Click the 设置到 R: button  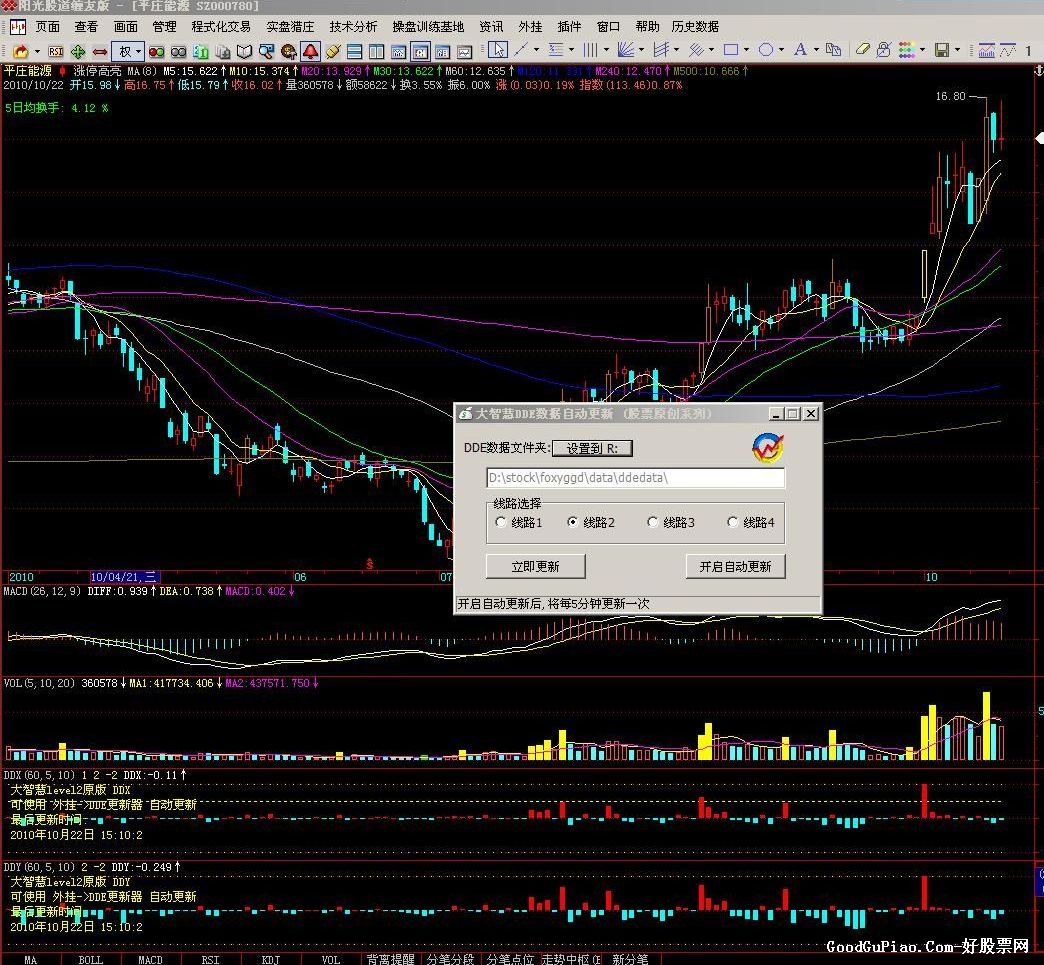[x=592, y=448]
